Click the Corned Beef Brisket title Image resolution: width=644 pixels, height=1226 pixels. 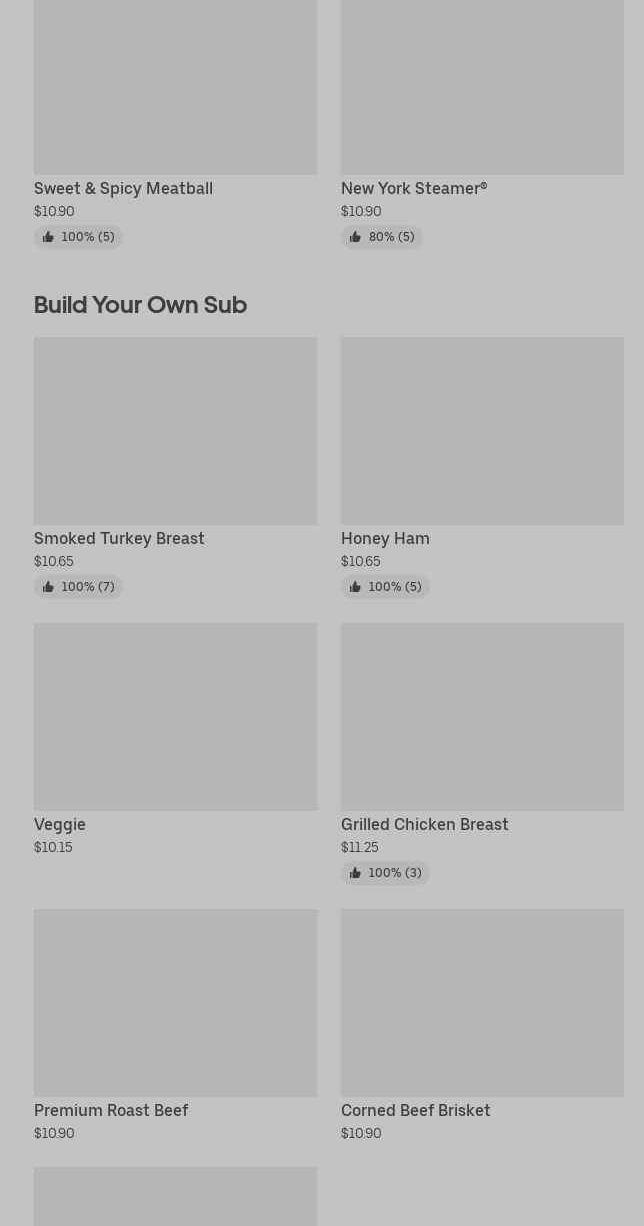[x=415, y=1110]
